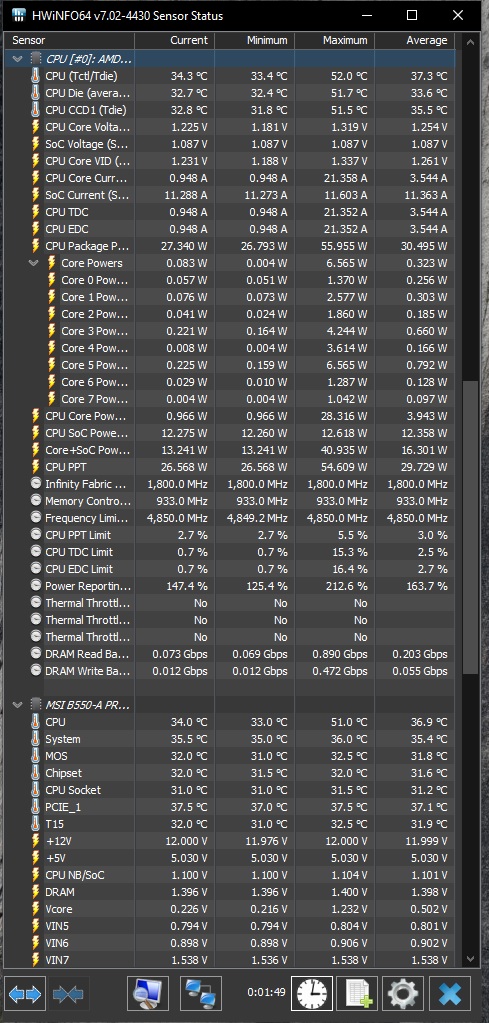Viewport: 489px width, 1023px height.
Task: Click the scrollbar up arrow
Action: (x=469, y=42)
